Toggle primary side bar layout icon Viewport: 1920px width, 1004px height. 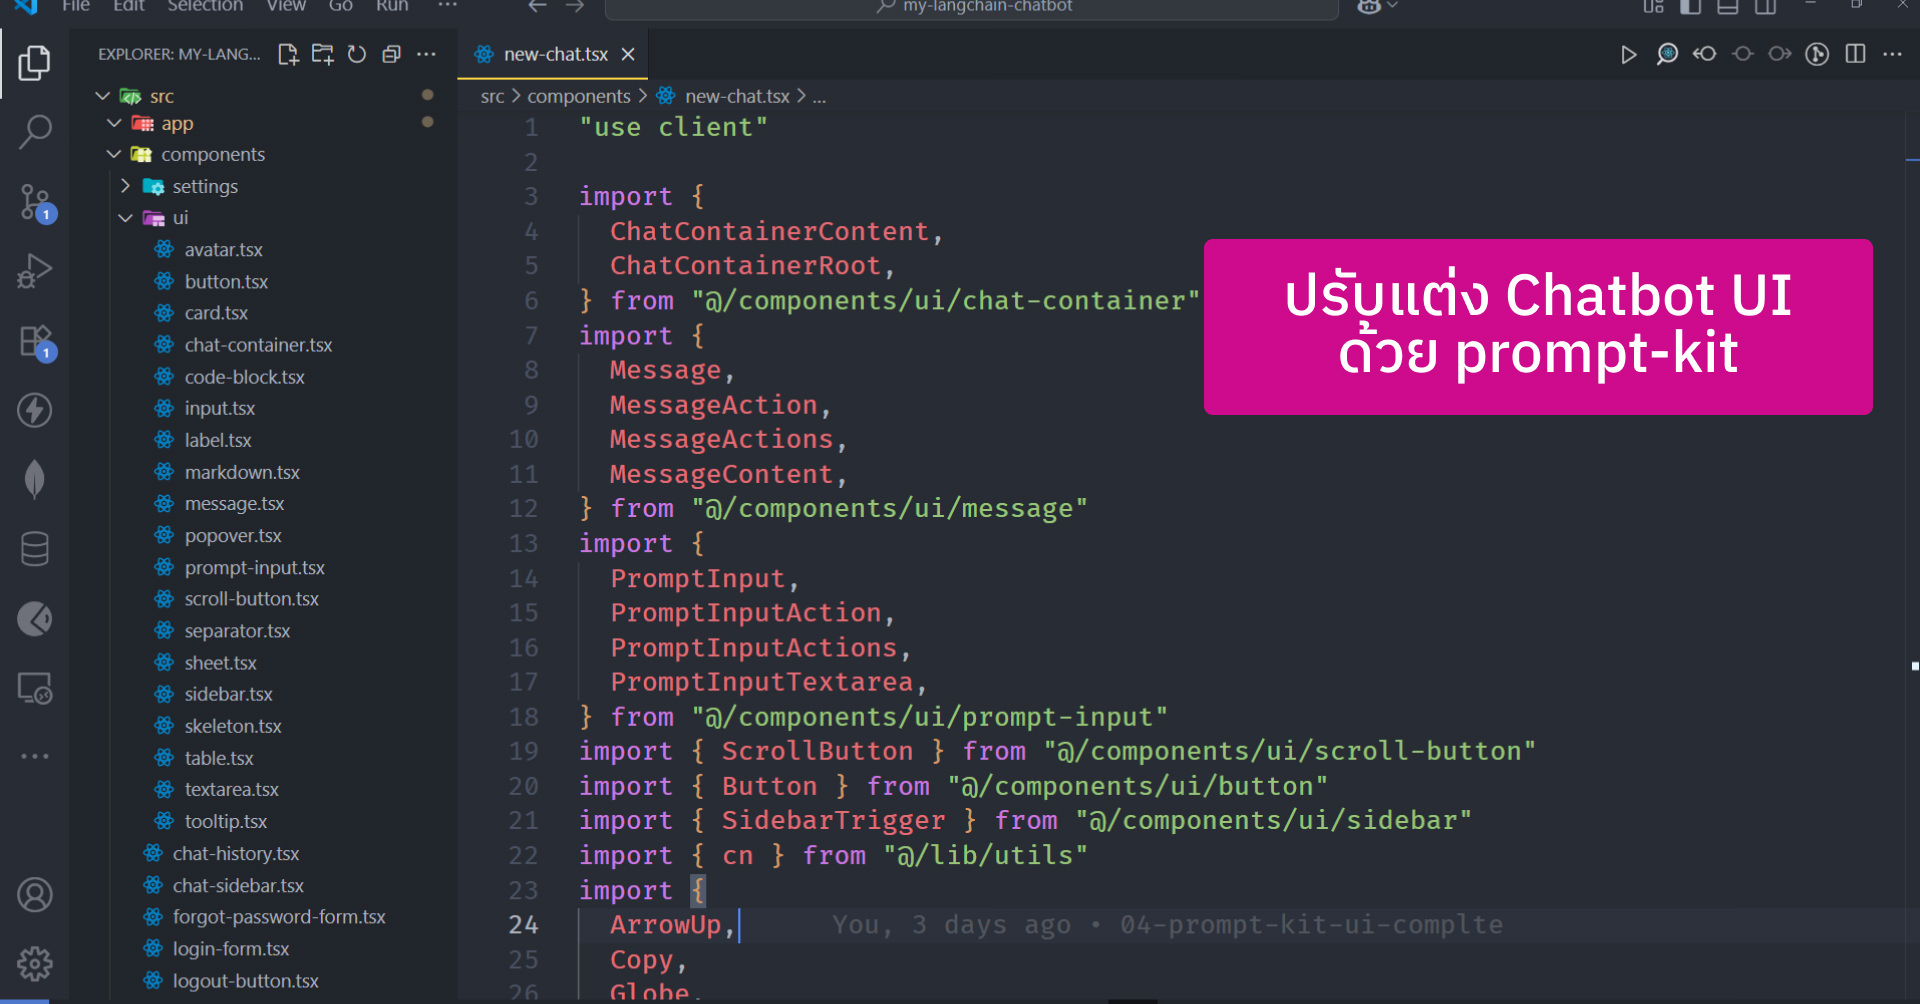point(1690,6)
